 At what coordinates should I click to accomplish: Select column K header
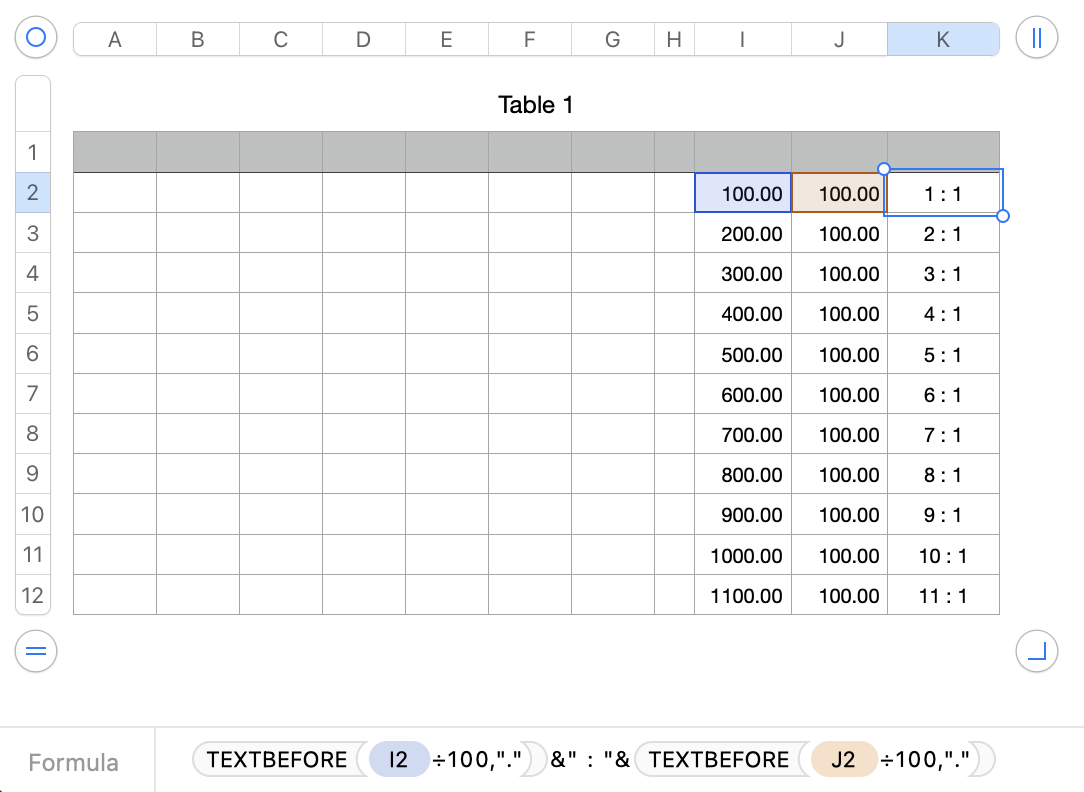[x=943, y=39]
